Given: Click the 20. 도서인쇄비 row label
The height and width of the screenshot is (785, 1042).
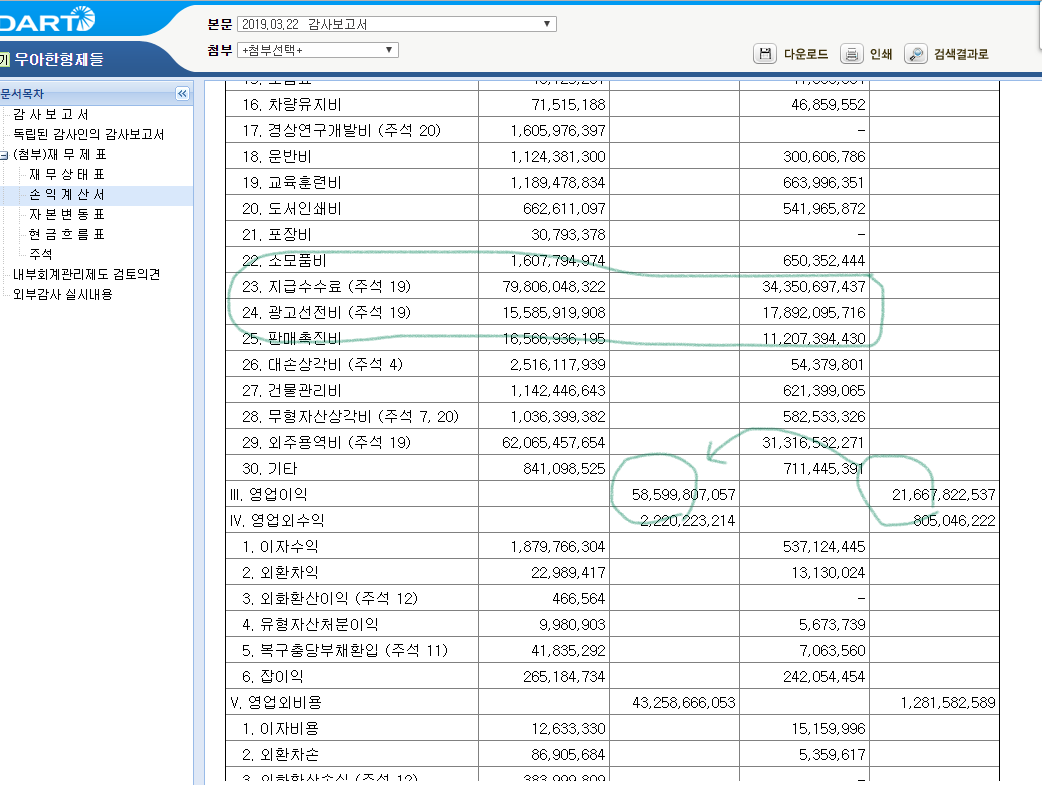Looking at the screenshot, I should click(x=292, y=208).
